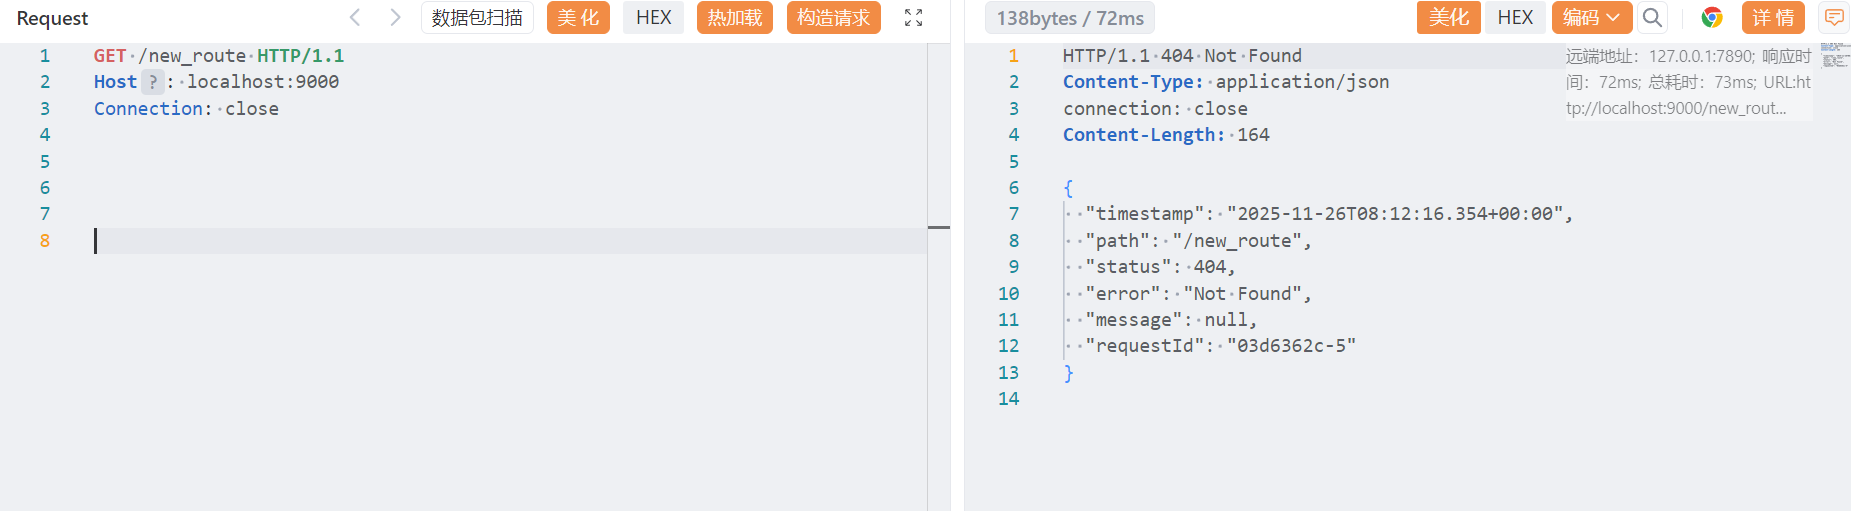Click the 138bytes / 72ms response size tag

(x=1069, y=18)
